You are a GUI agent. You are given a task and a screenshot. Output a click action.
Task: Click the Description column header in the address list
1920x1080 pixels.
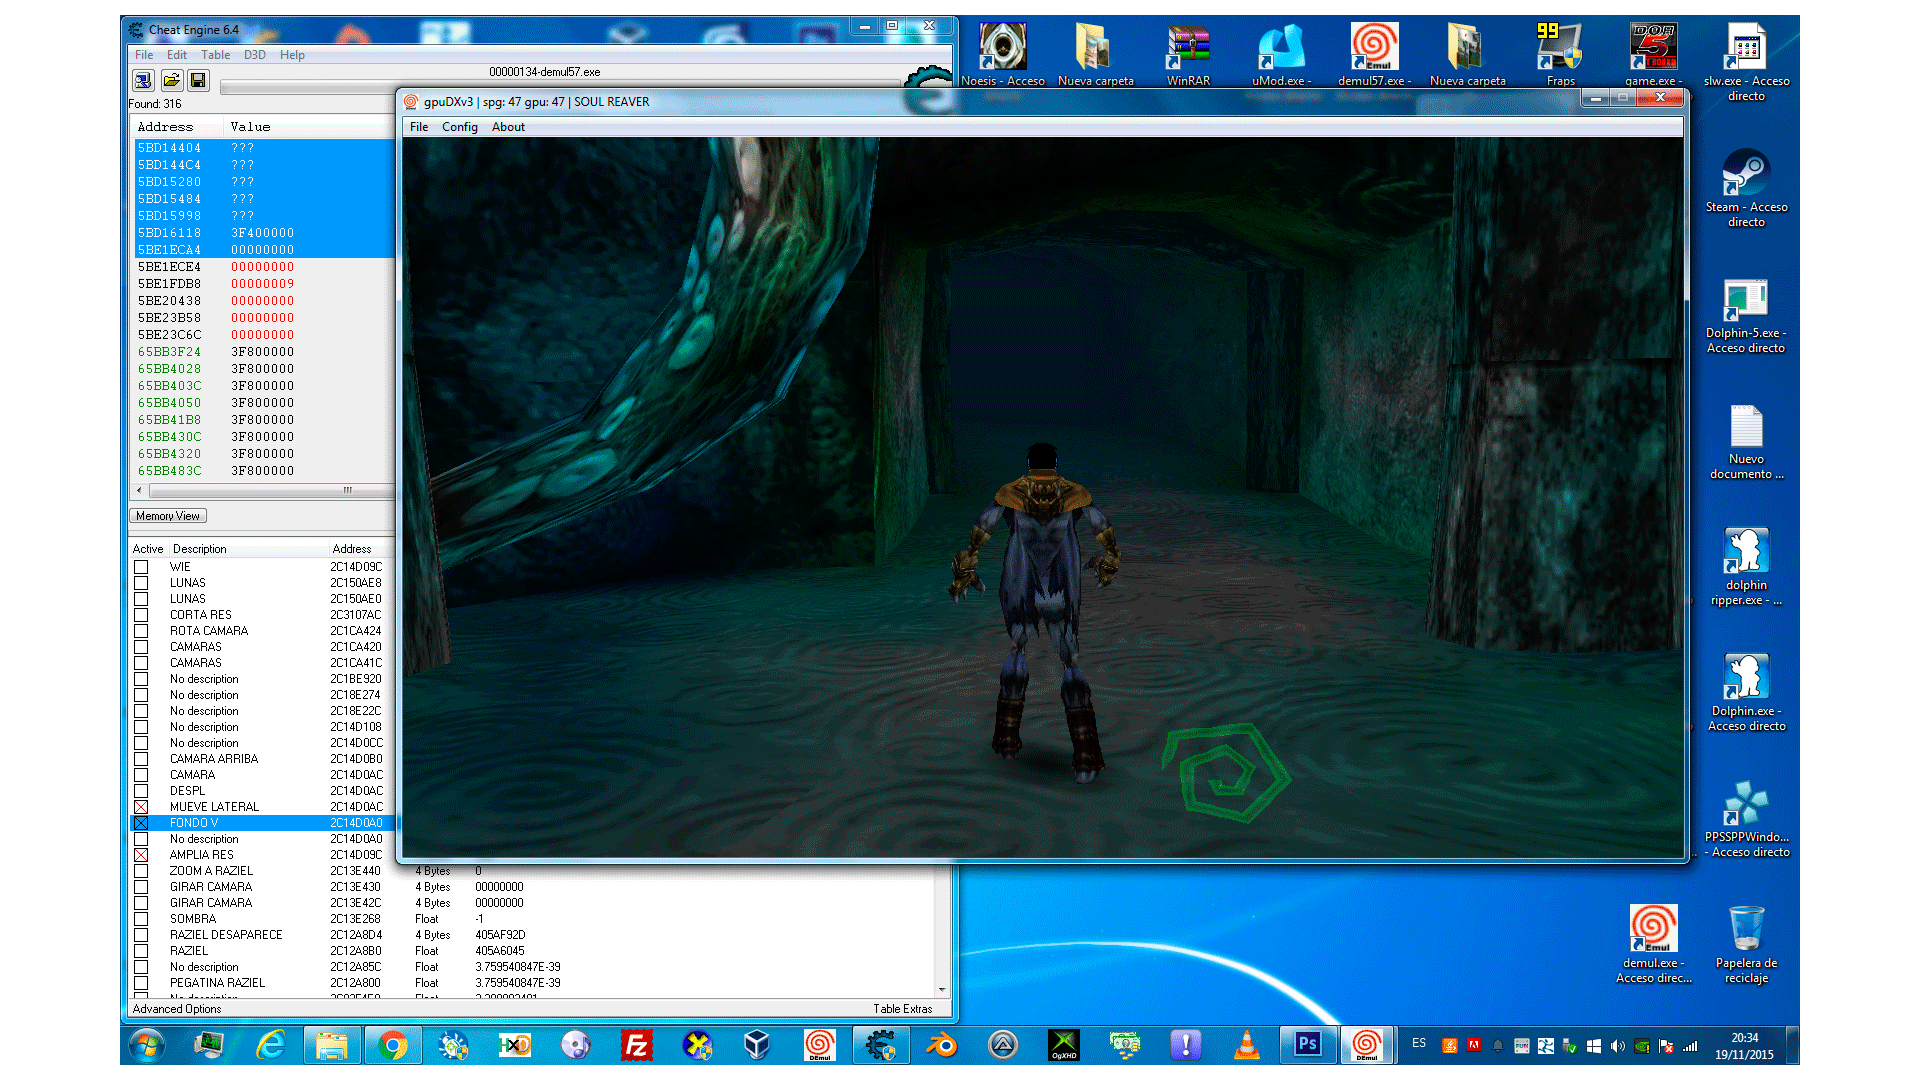(x=249, y=549)
